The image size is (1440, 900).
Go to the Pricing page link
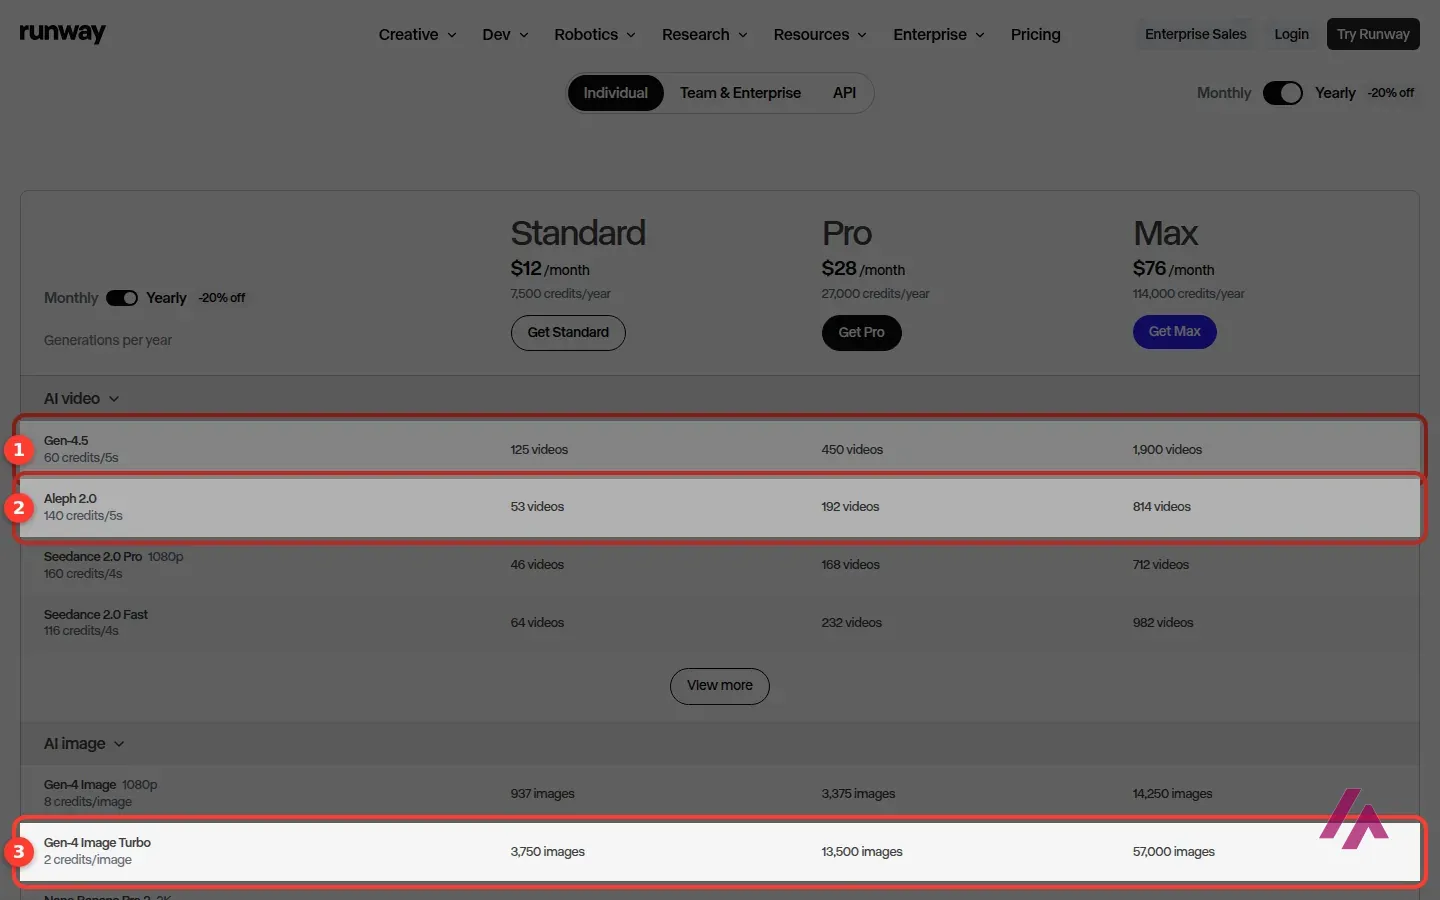[x=1035, y=34]
